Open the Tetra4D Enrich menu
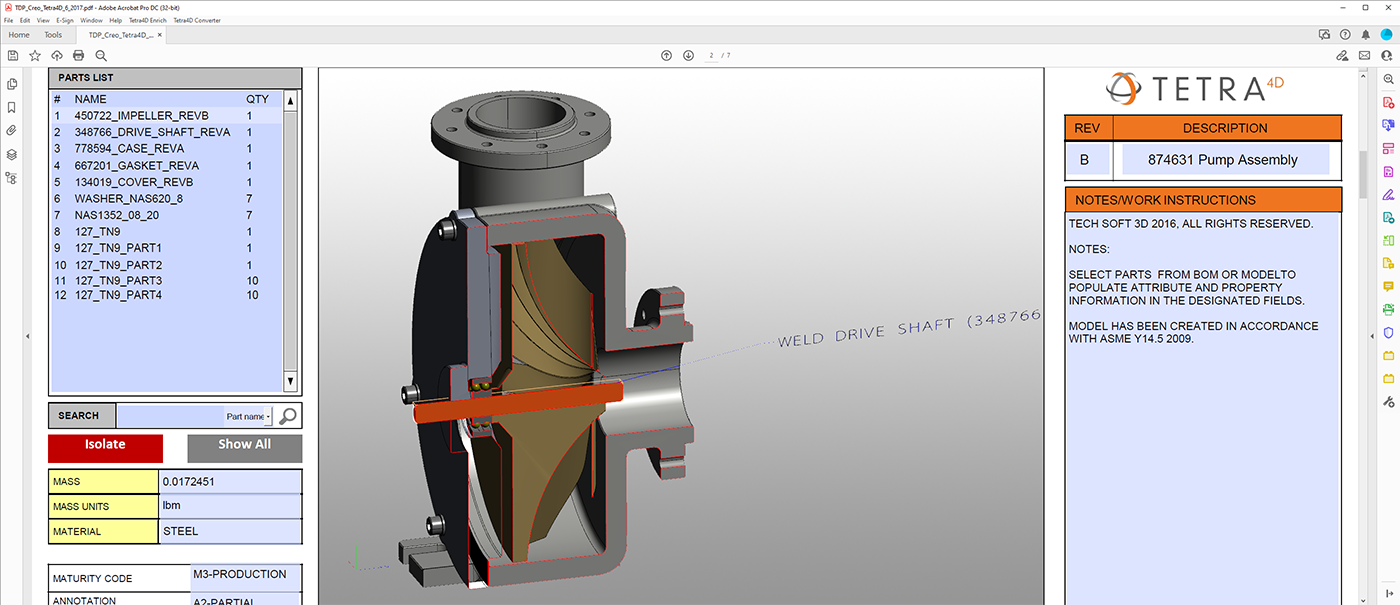Viewport: 1400px width, 605px height. coord(148,20)
